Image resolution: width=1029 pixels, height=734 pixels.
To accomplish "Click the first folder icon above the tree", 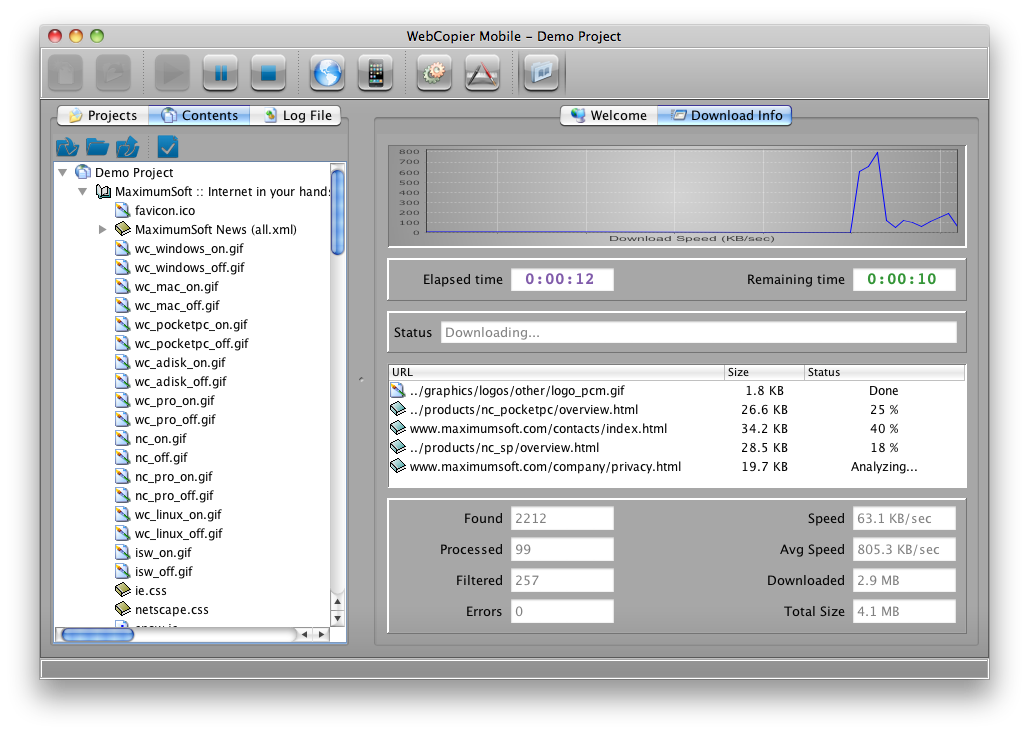I will coord(67,147).
